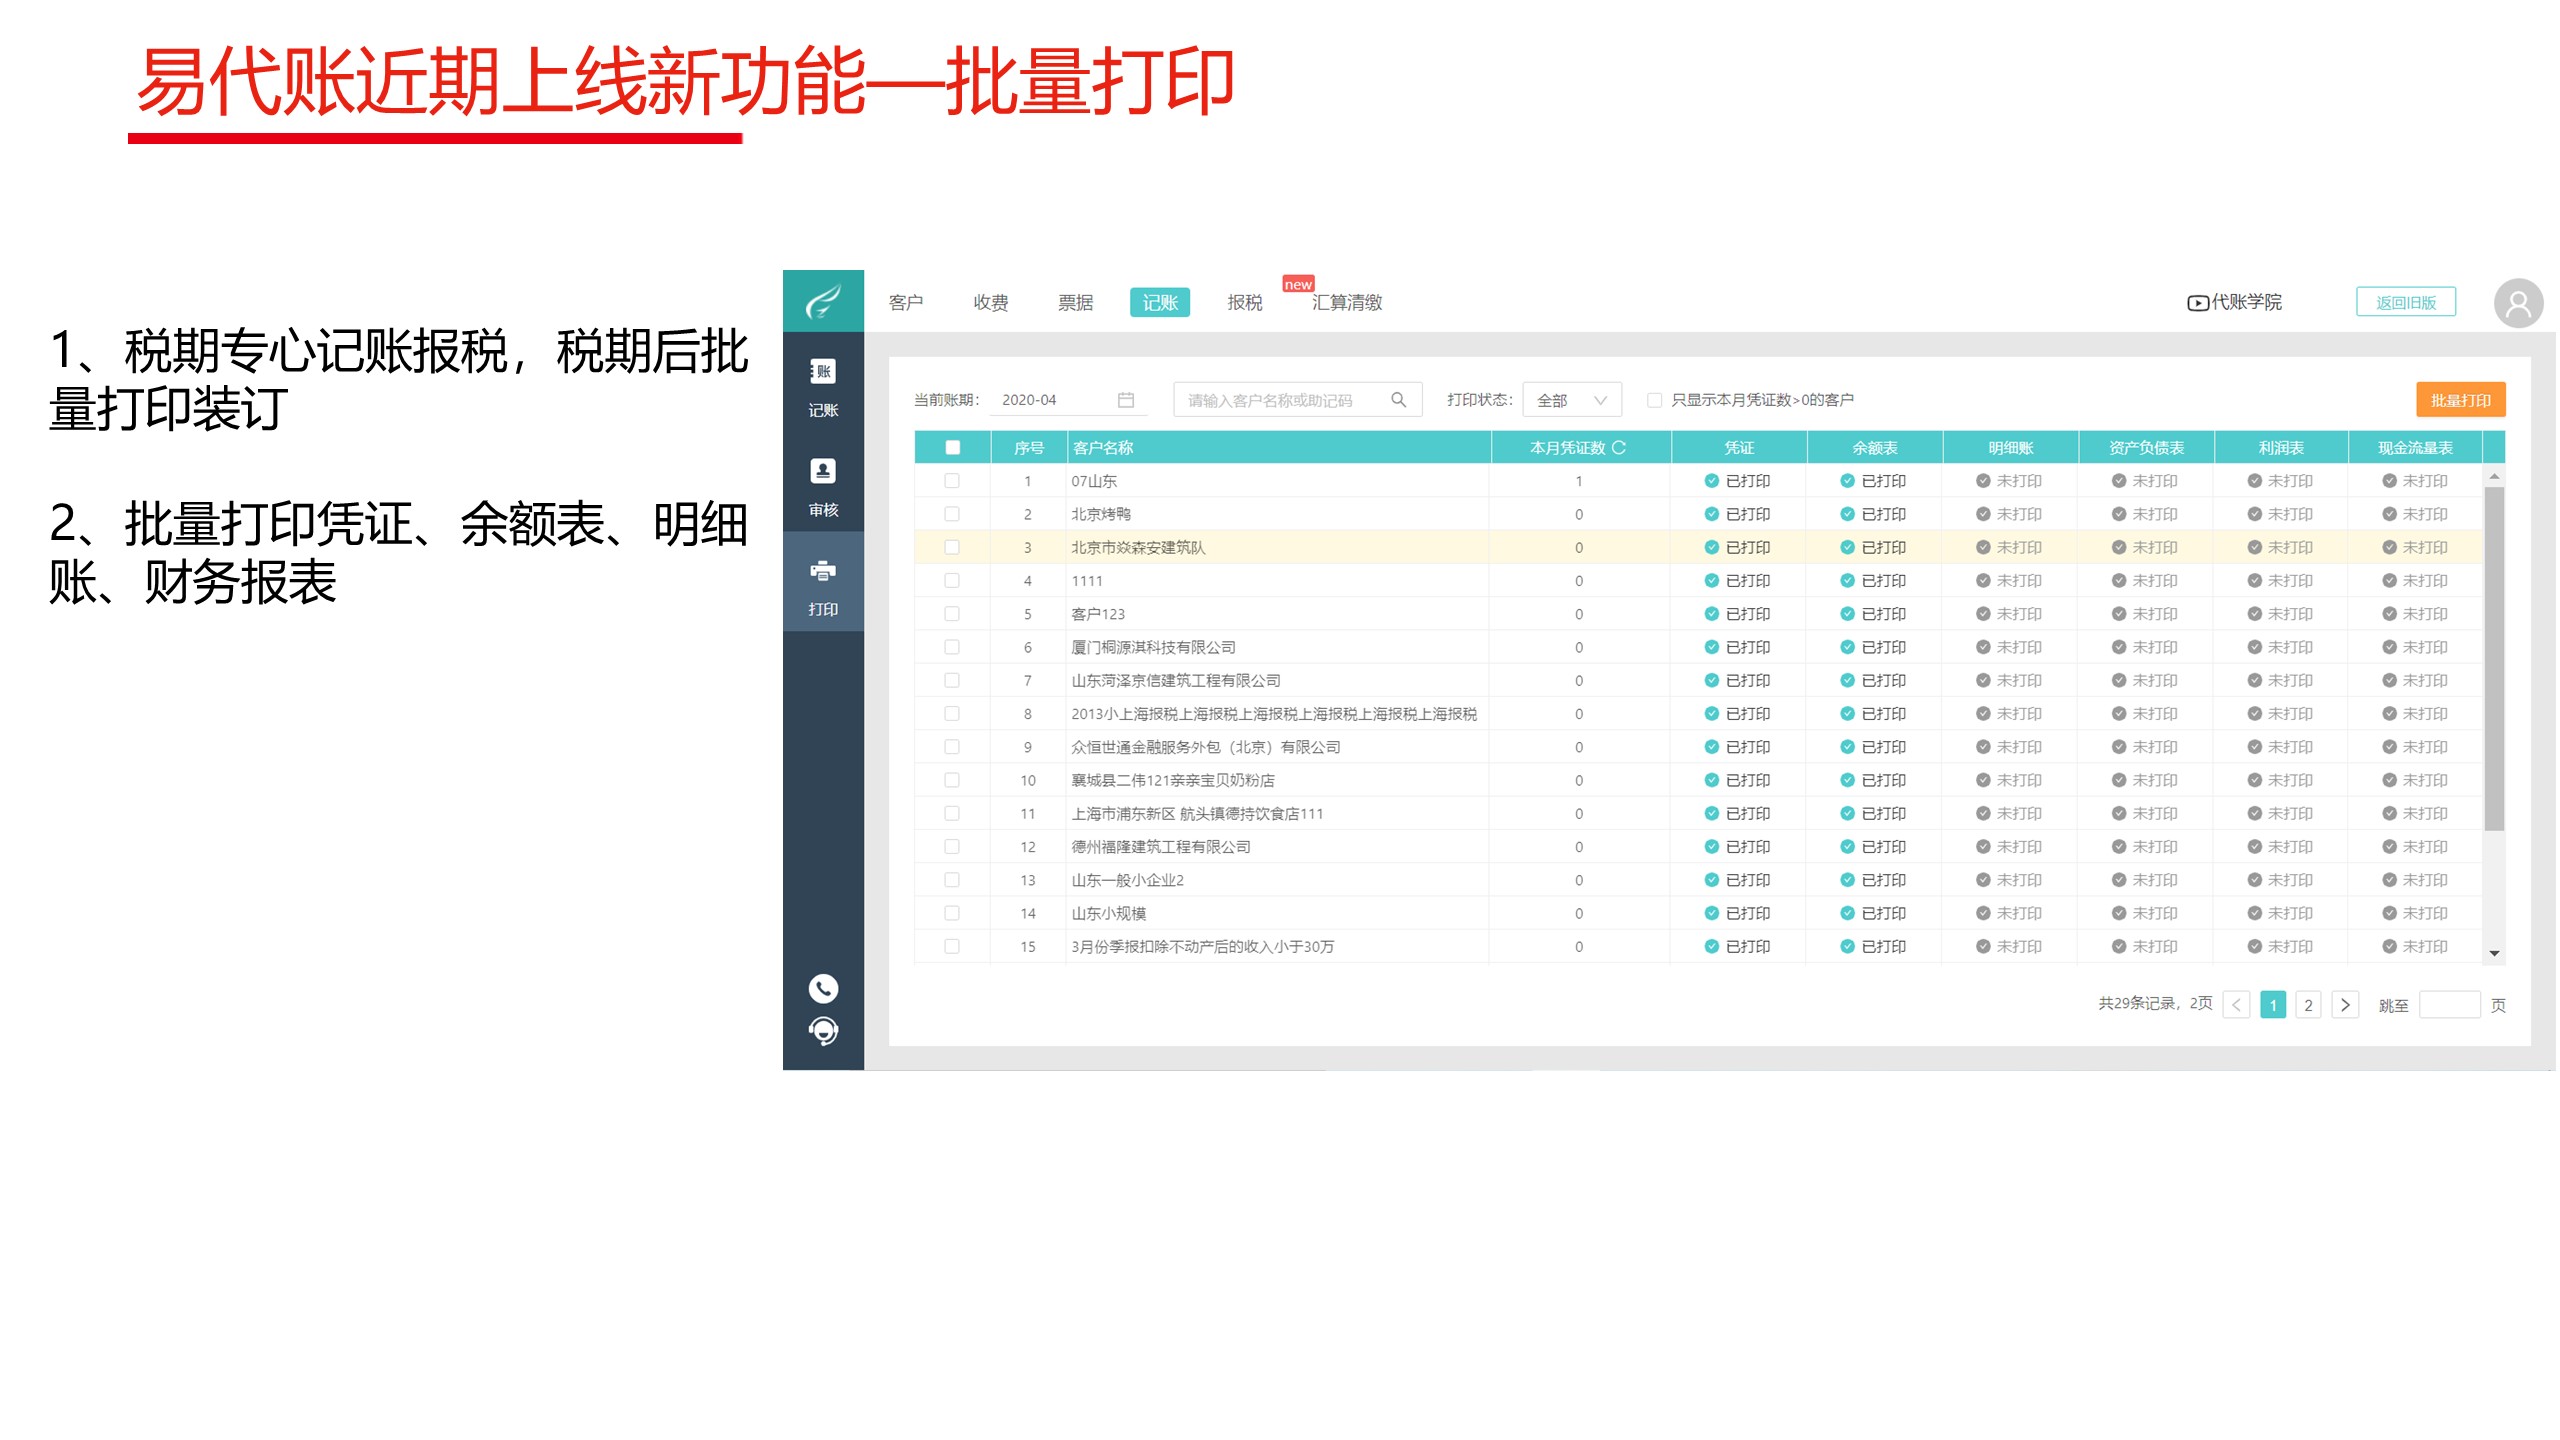Click the search magnifier icon
Screen dimensions: 2560x1440
tap(1399, 400)
